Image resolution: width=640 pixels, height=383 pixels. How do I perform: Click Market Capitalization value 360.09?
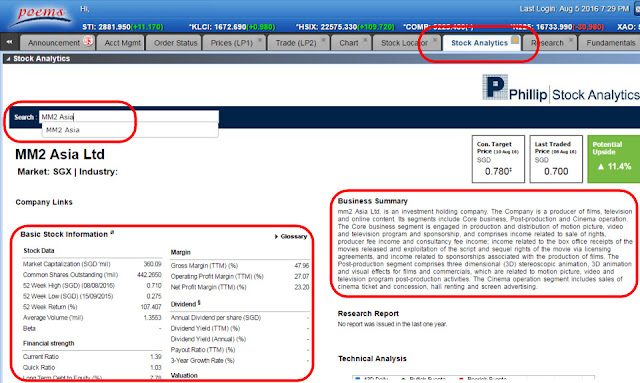pyautogui.click(x=152, y=264)
